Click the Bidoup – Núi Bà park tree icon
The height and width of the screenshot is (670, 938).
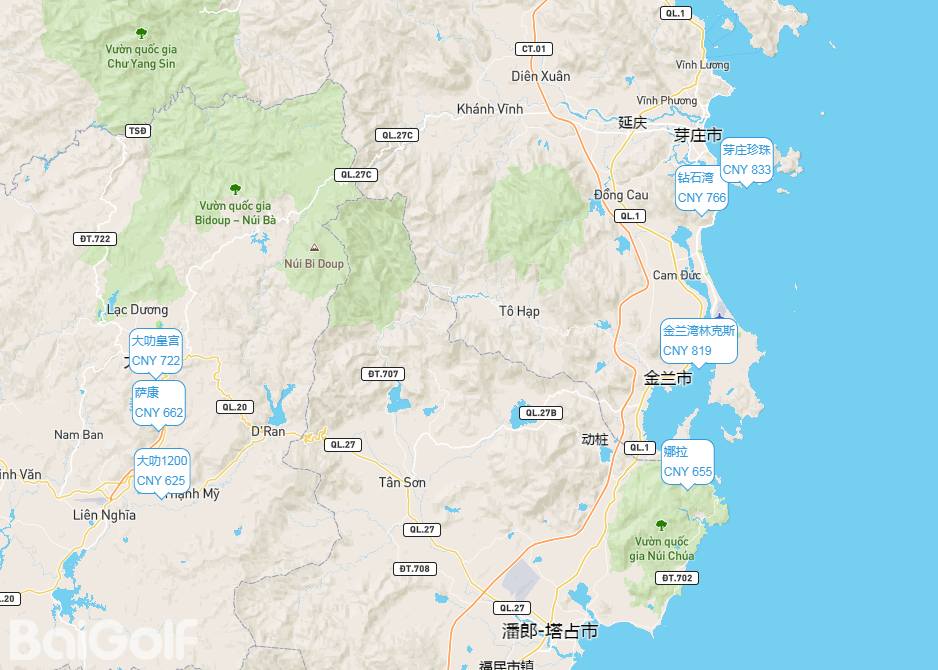click(235, 189)
